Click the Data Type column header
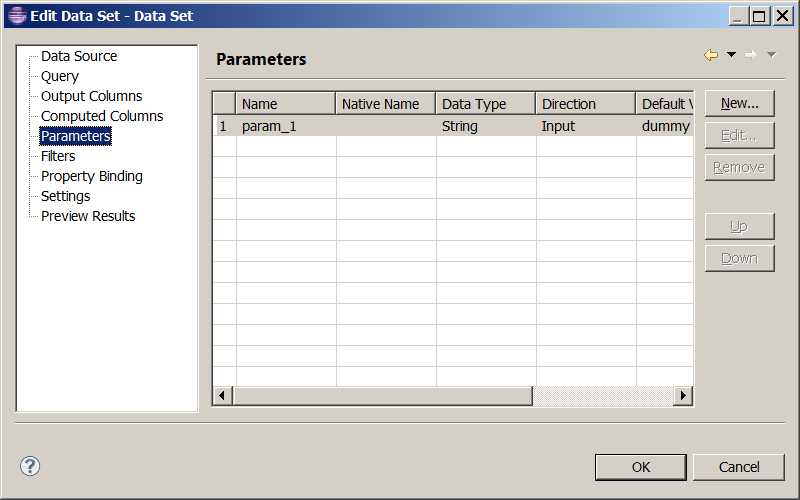 coord(485,104)
